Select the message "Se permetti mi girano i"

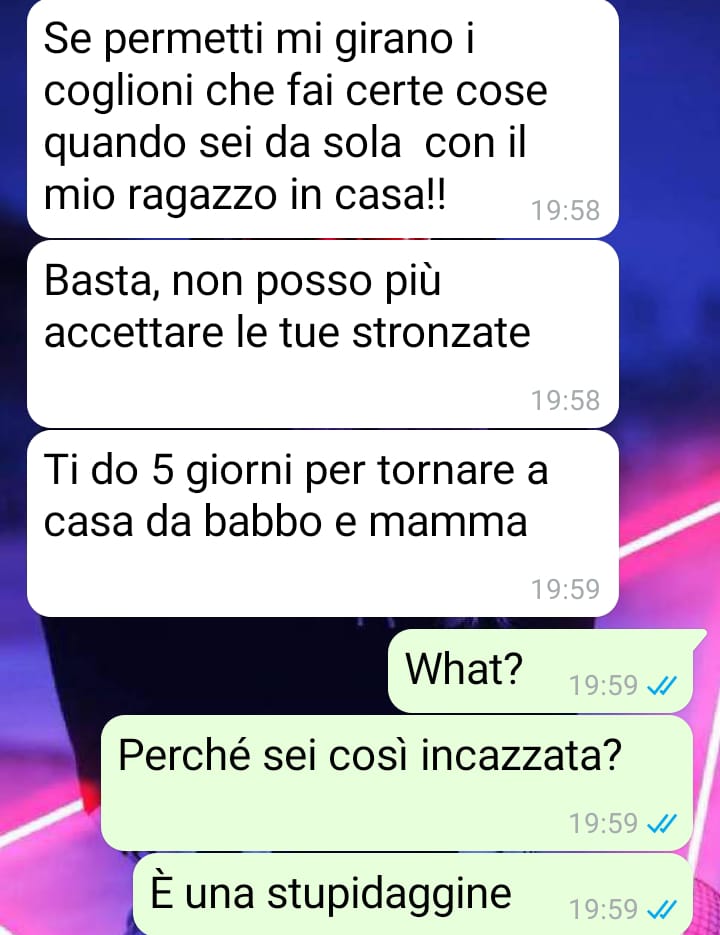[323, 118]
